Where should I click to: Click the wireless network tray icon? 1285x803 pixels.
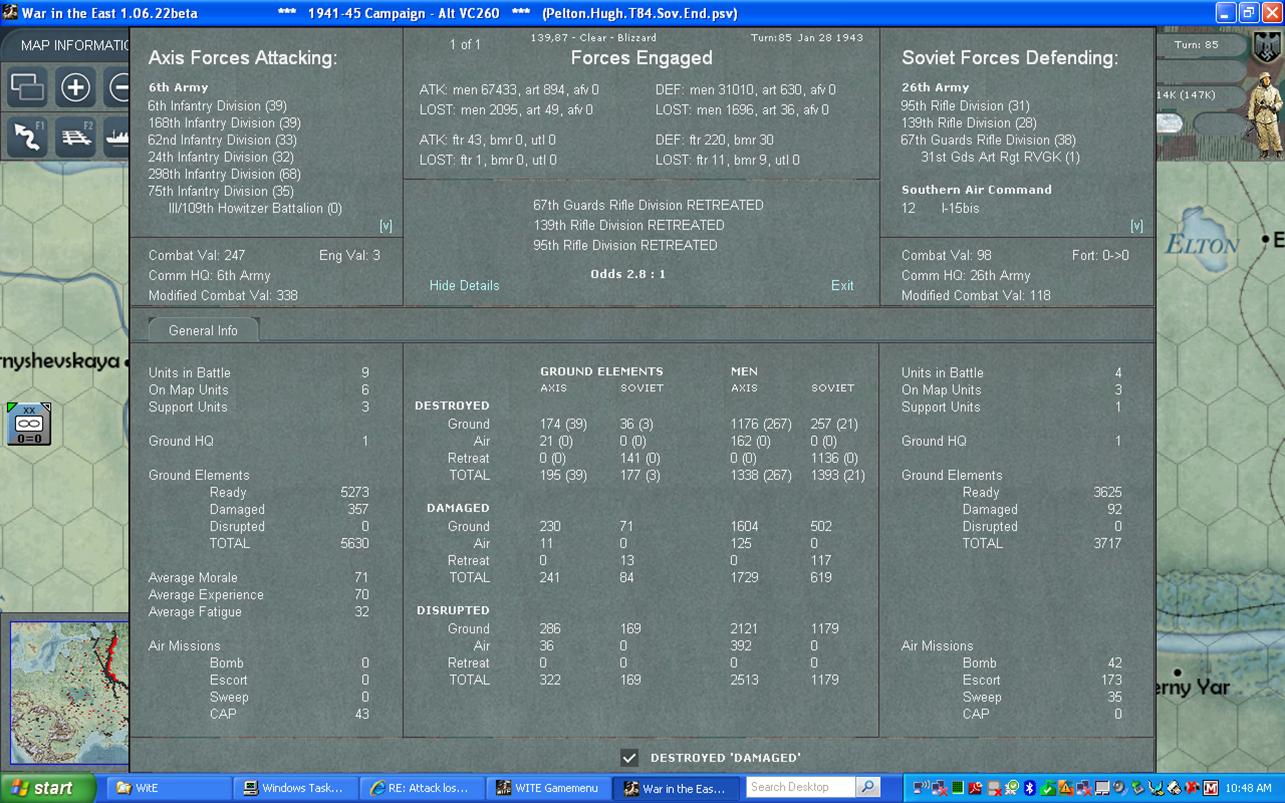pyautogui.click(x=921, y=788)
